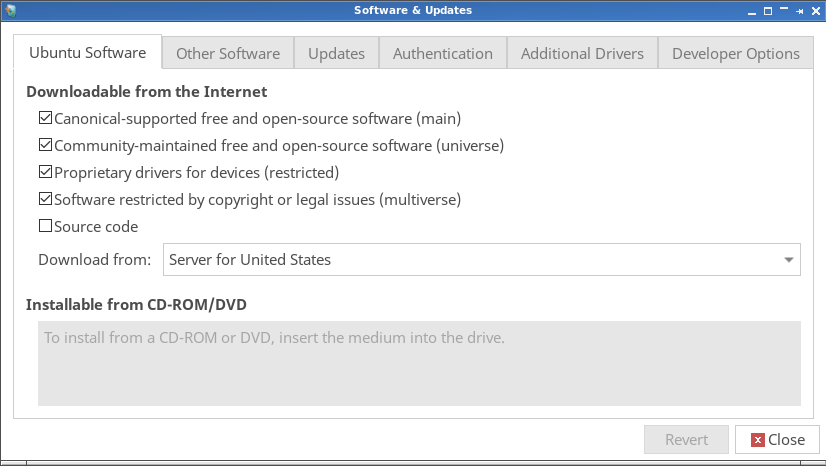Screen dimensions: 826x466
Task: Maximize the Software & Updates window
Action: (768, 11)
